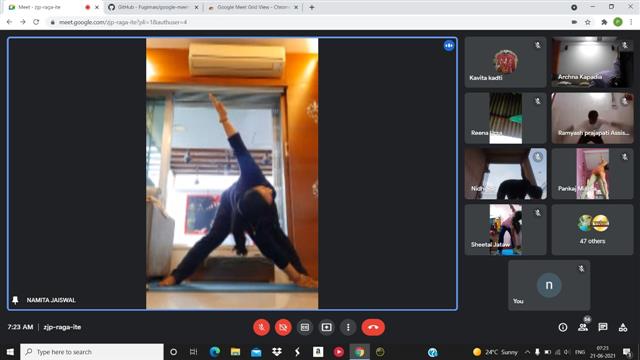
Task: Toggle the microphone mute button
Action: coord(261,327)
